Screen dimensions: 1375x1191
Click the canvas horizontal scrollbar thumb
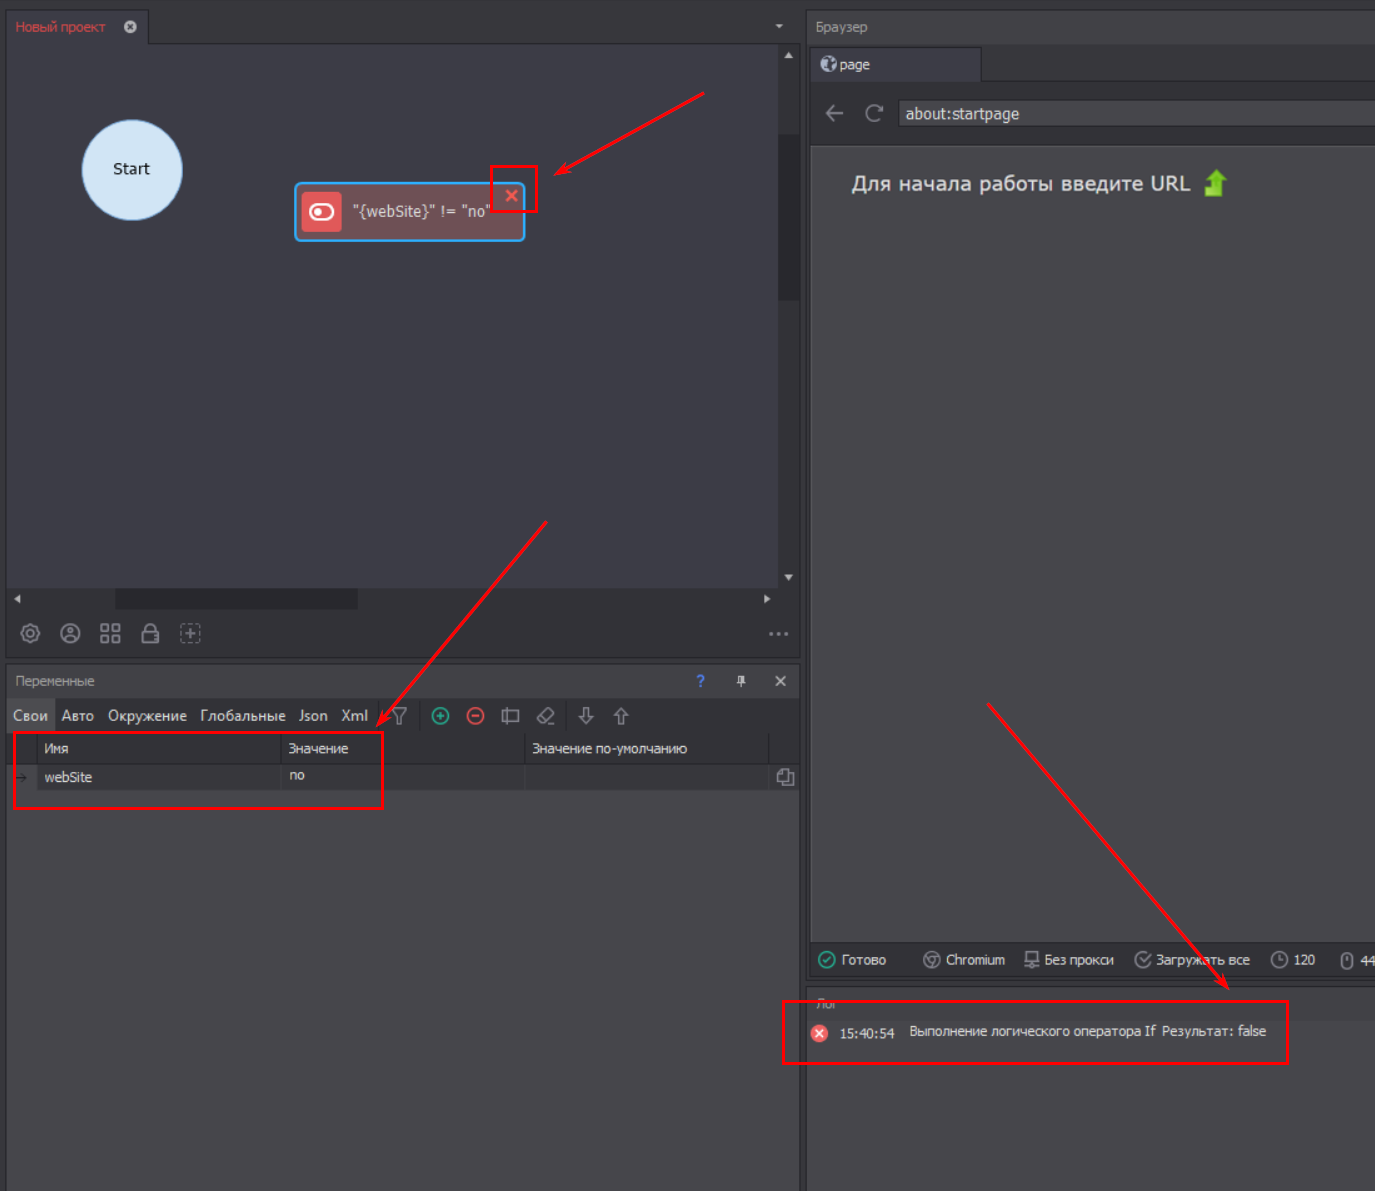236,599
